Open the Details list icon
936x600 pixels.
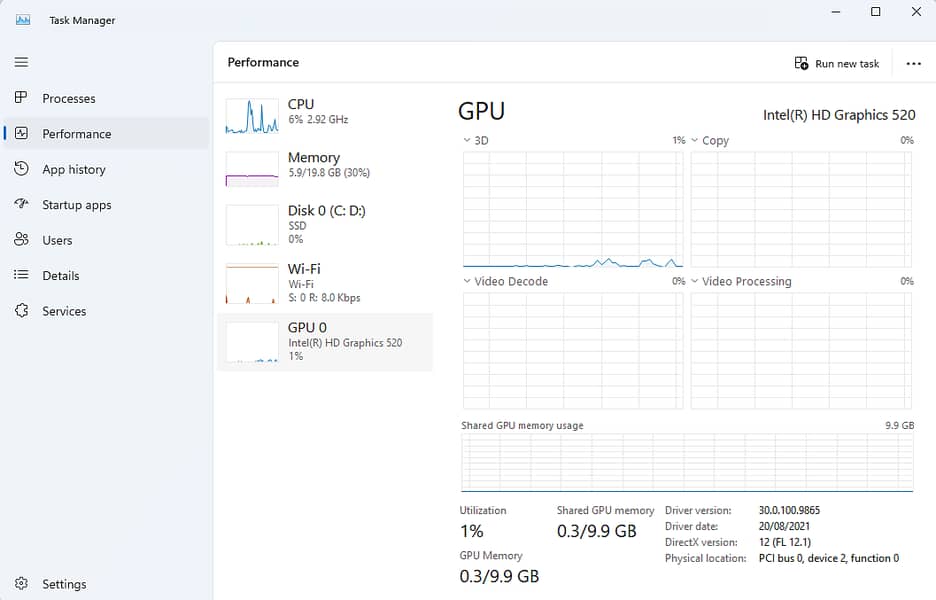click(x=21, y=275)
